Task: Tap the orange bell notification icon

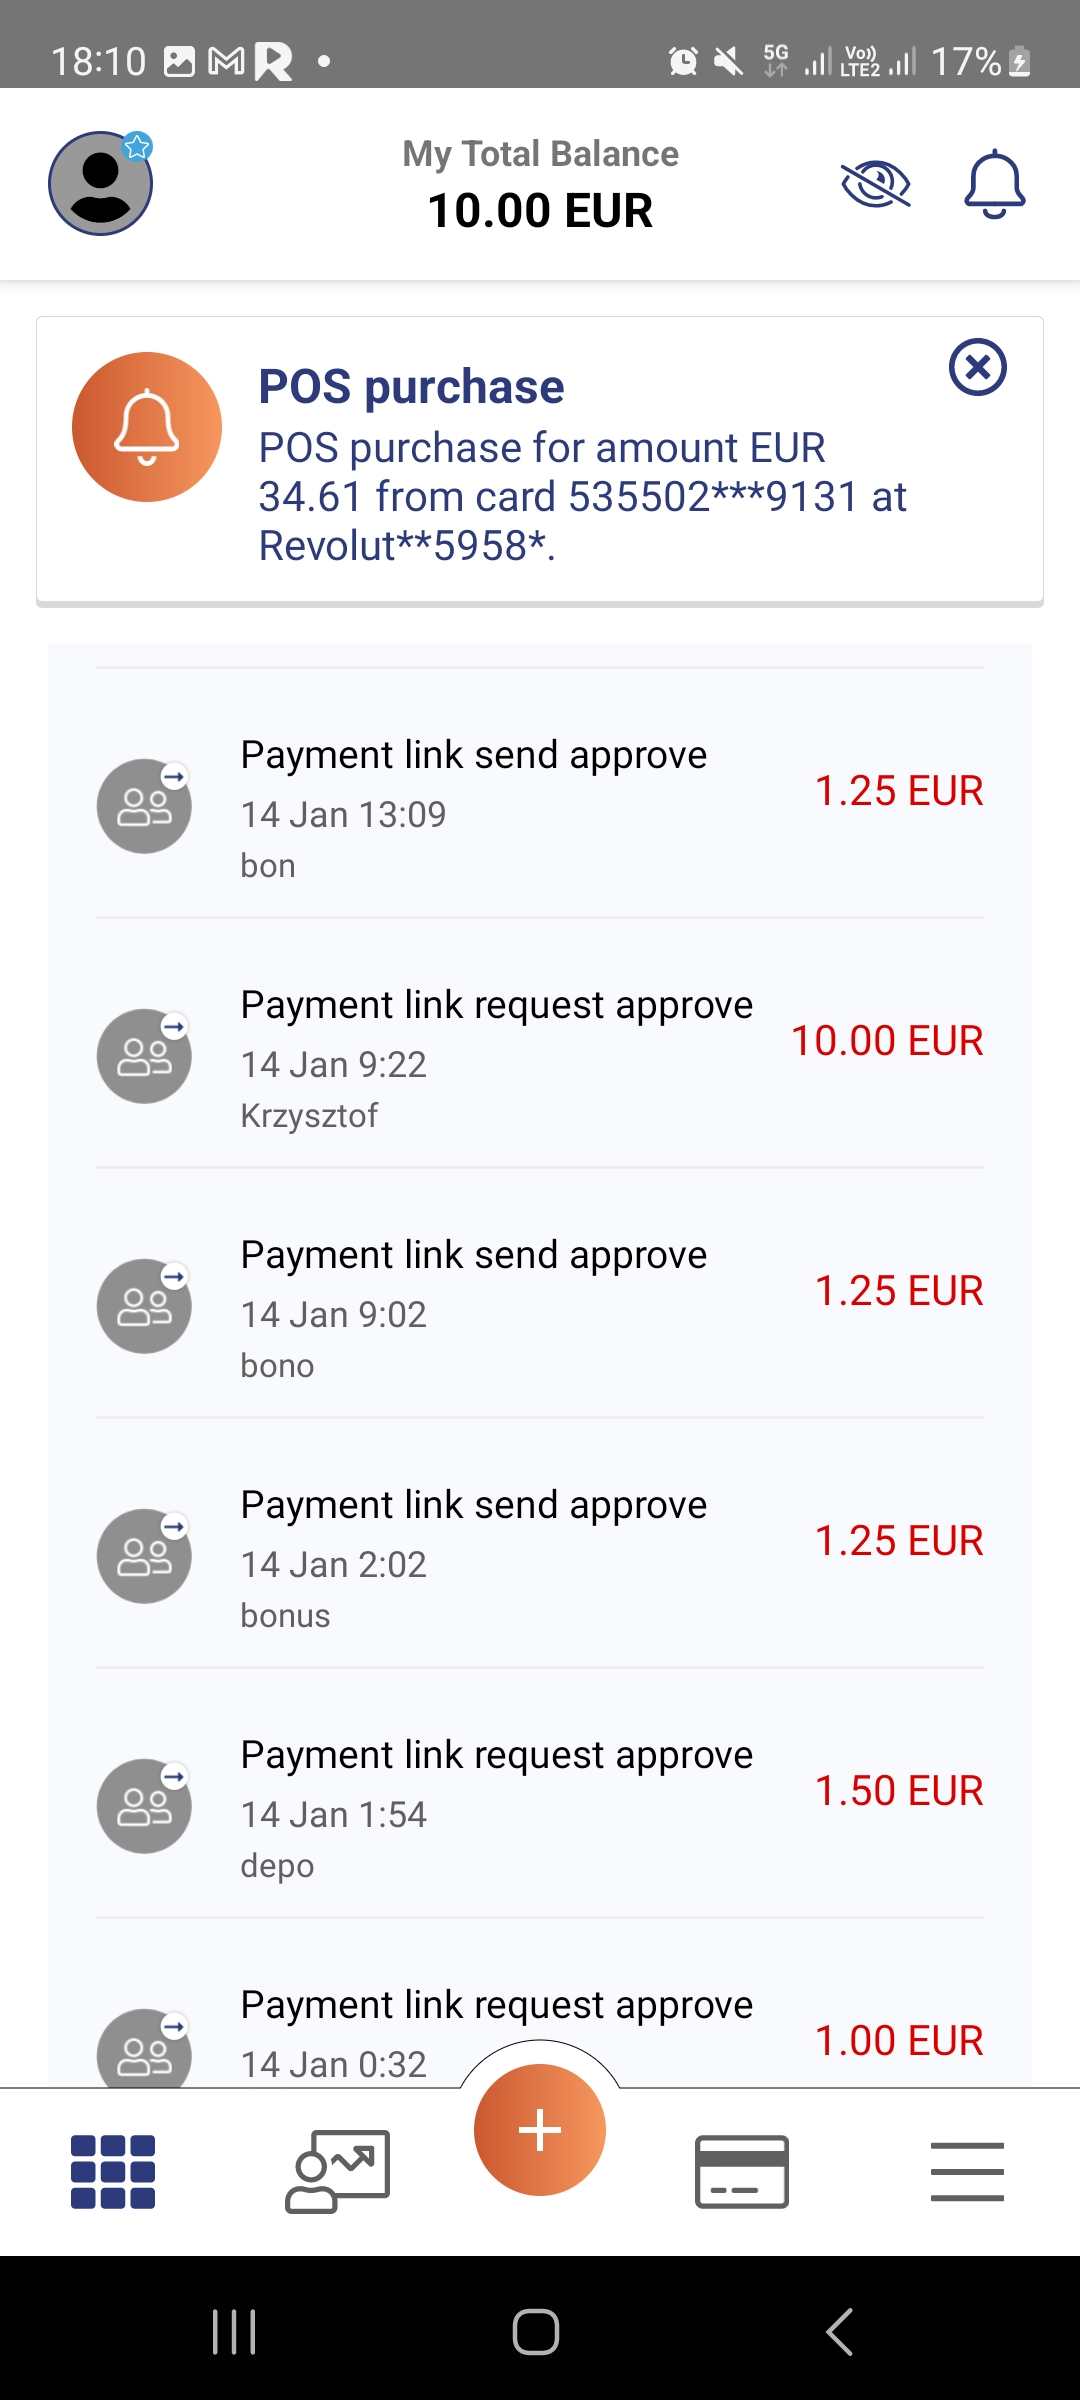Action: click(147, 427)
